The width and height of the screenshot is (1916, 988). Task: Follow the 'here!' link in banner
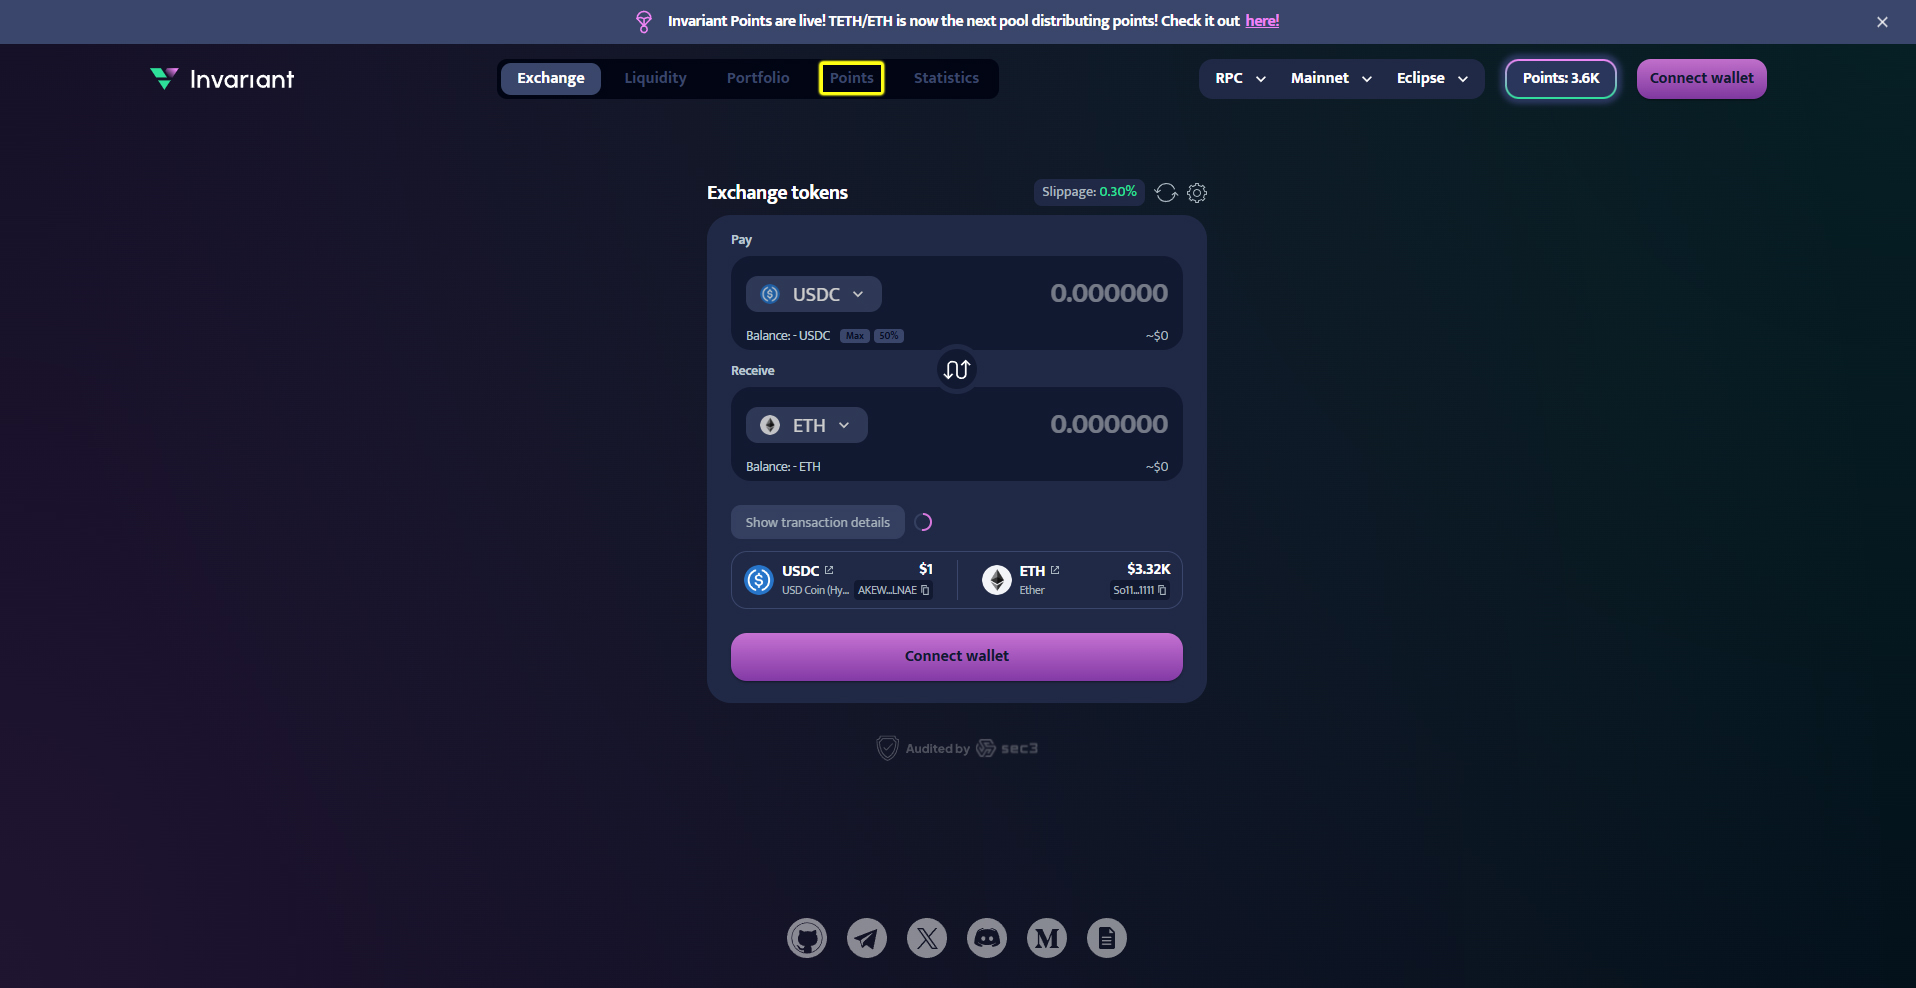coord(1262,21)
